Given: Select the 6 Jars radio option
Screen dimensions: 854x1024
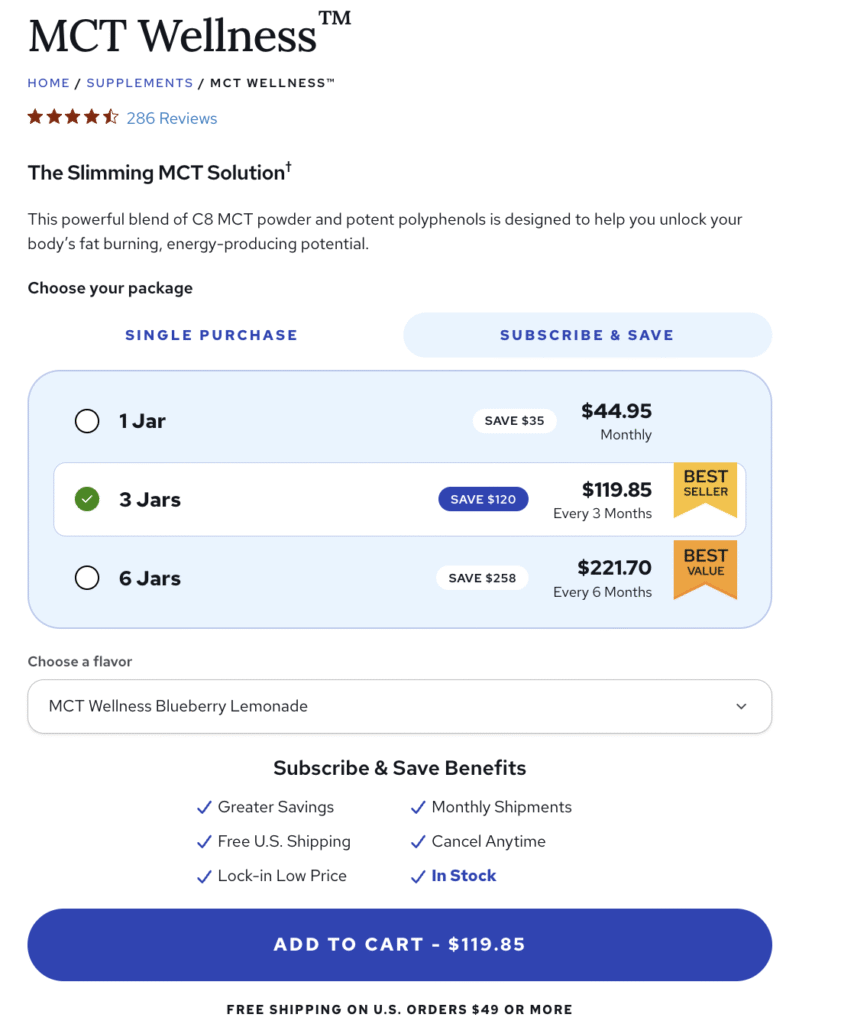Looking at the screenshot, I should coord(87,578).
